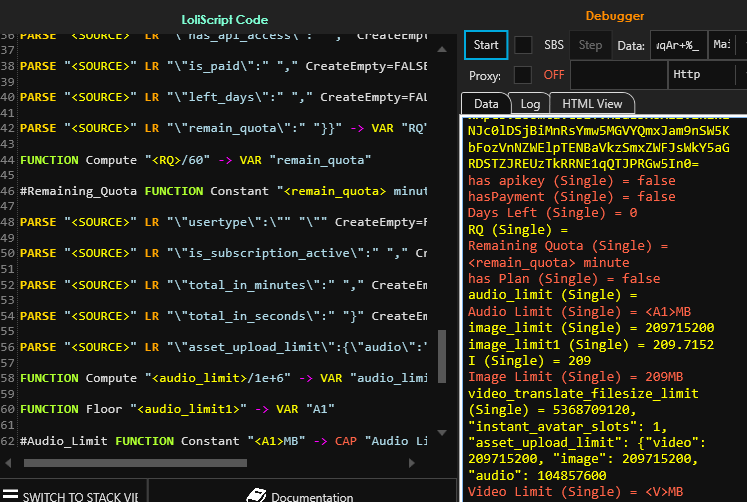This screenshot has height=502, width=747.
Task: Click the line 56 asset_upload_limit PARSE statement
Action: pos(223,347)
